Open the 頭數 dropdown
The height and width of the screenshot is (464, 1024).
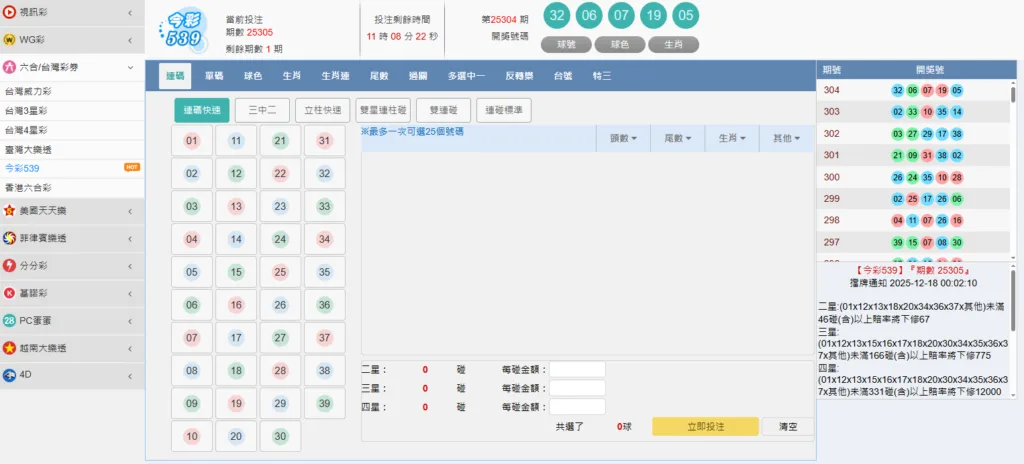pyautogui.click(x=623, y=139)
